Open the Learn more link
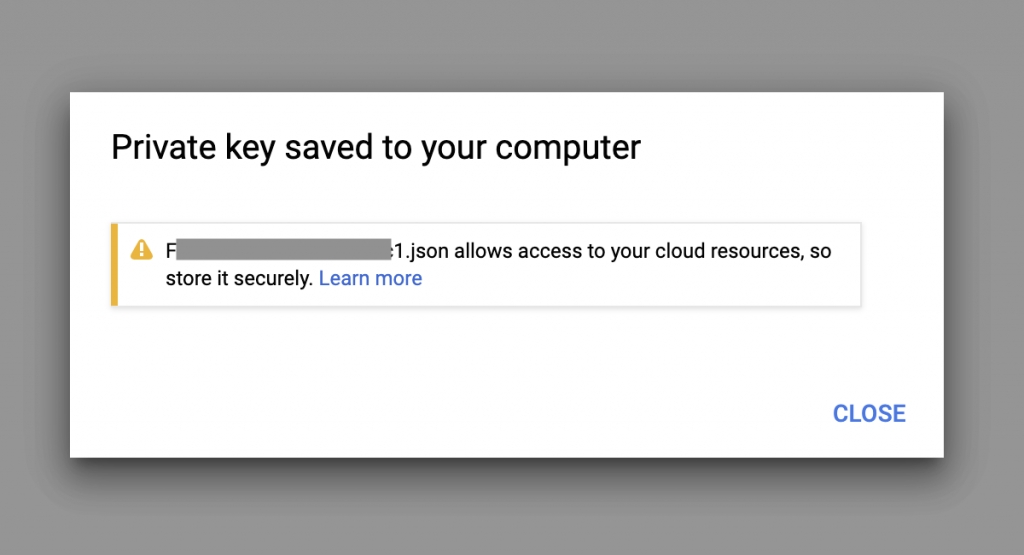Screen dimensions: 1024x555 click(370, 278)
